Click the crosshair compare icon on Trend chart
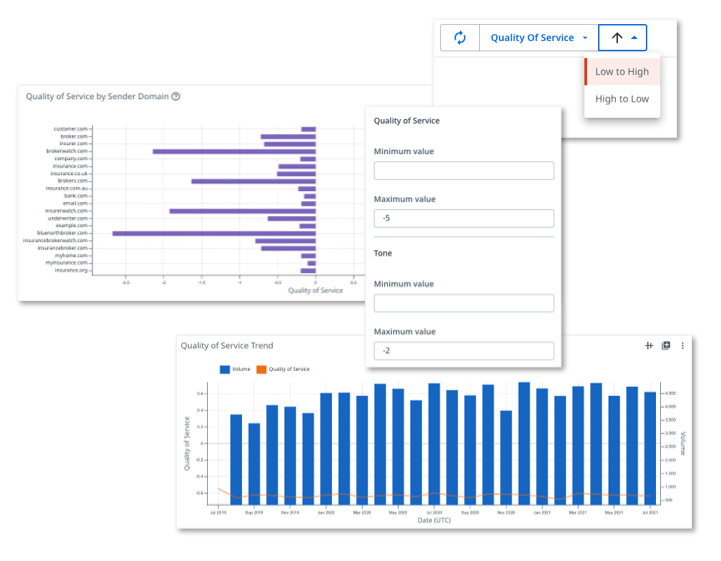 (649, 346)
